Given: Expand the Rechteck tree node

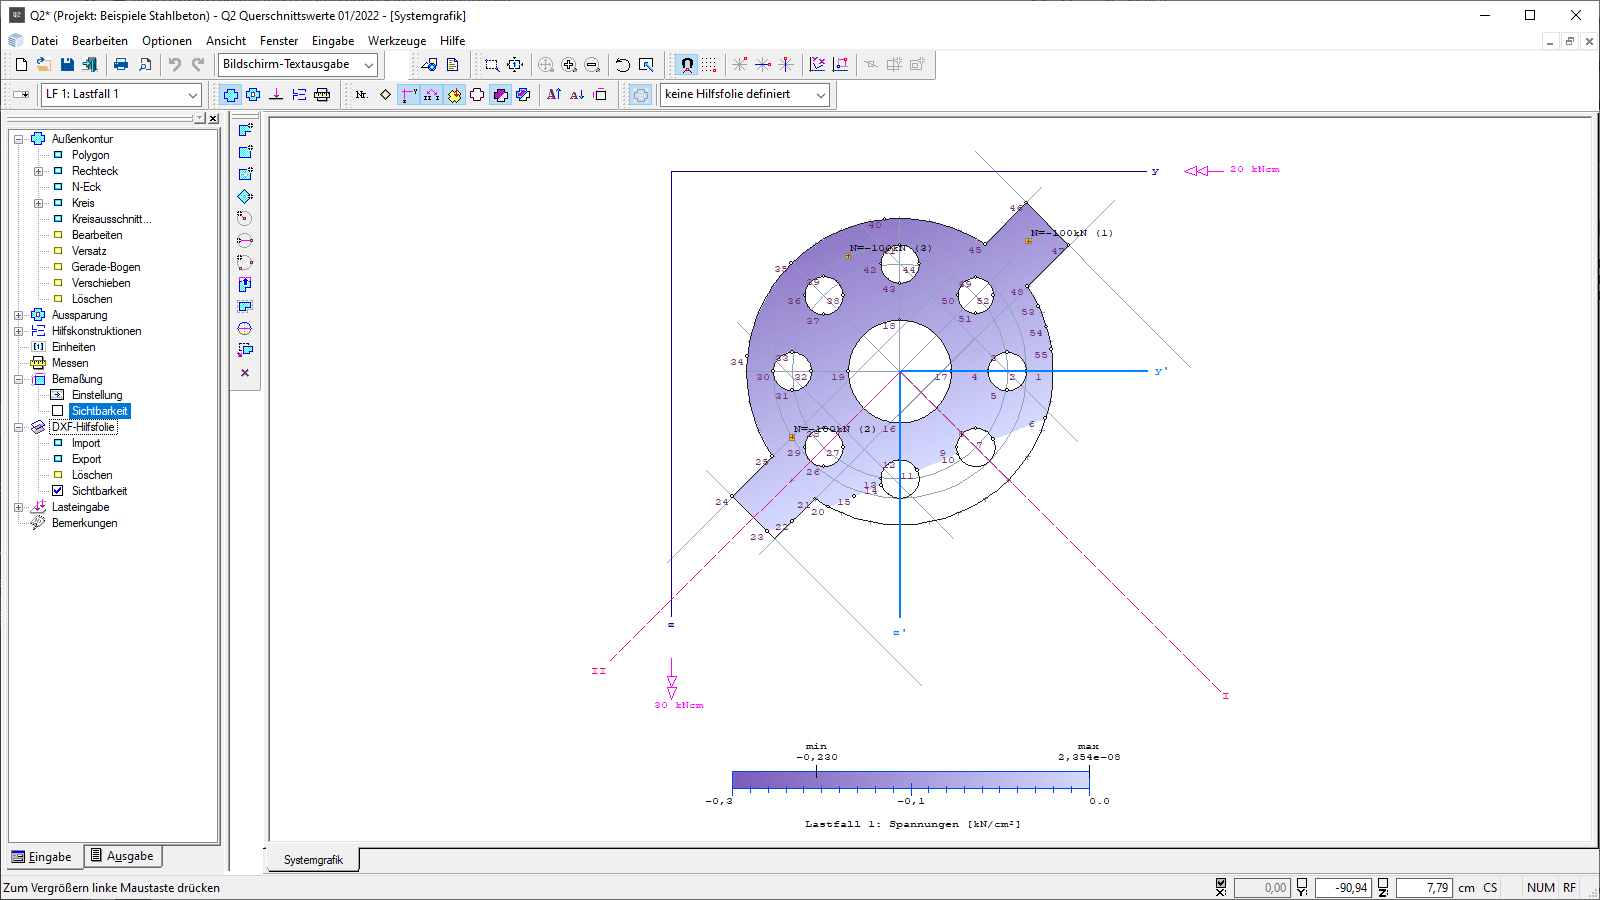Looking at the screenshot, I should coord(38,171).
